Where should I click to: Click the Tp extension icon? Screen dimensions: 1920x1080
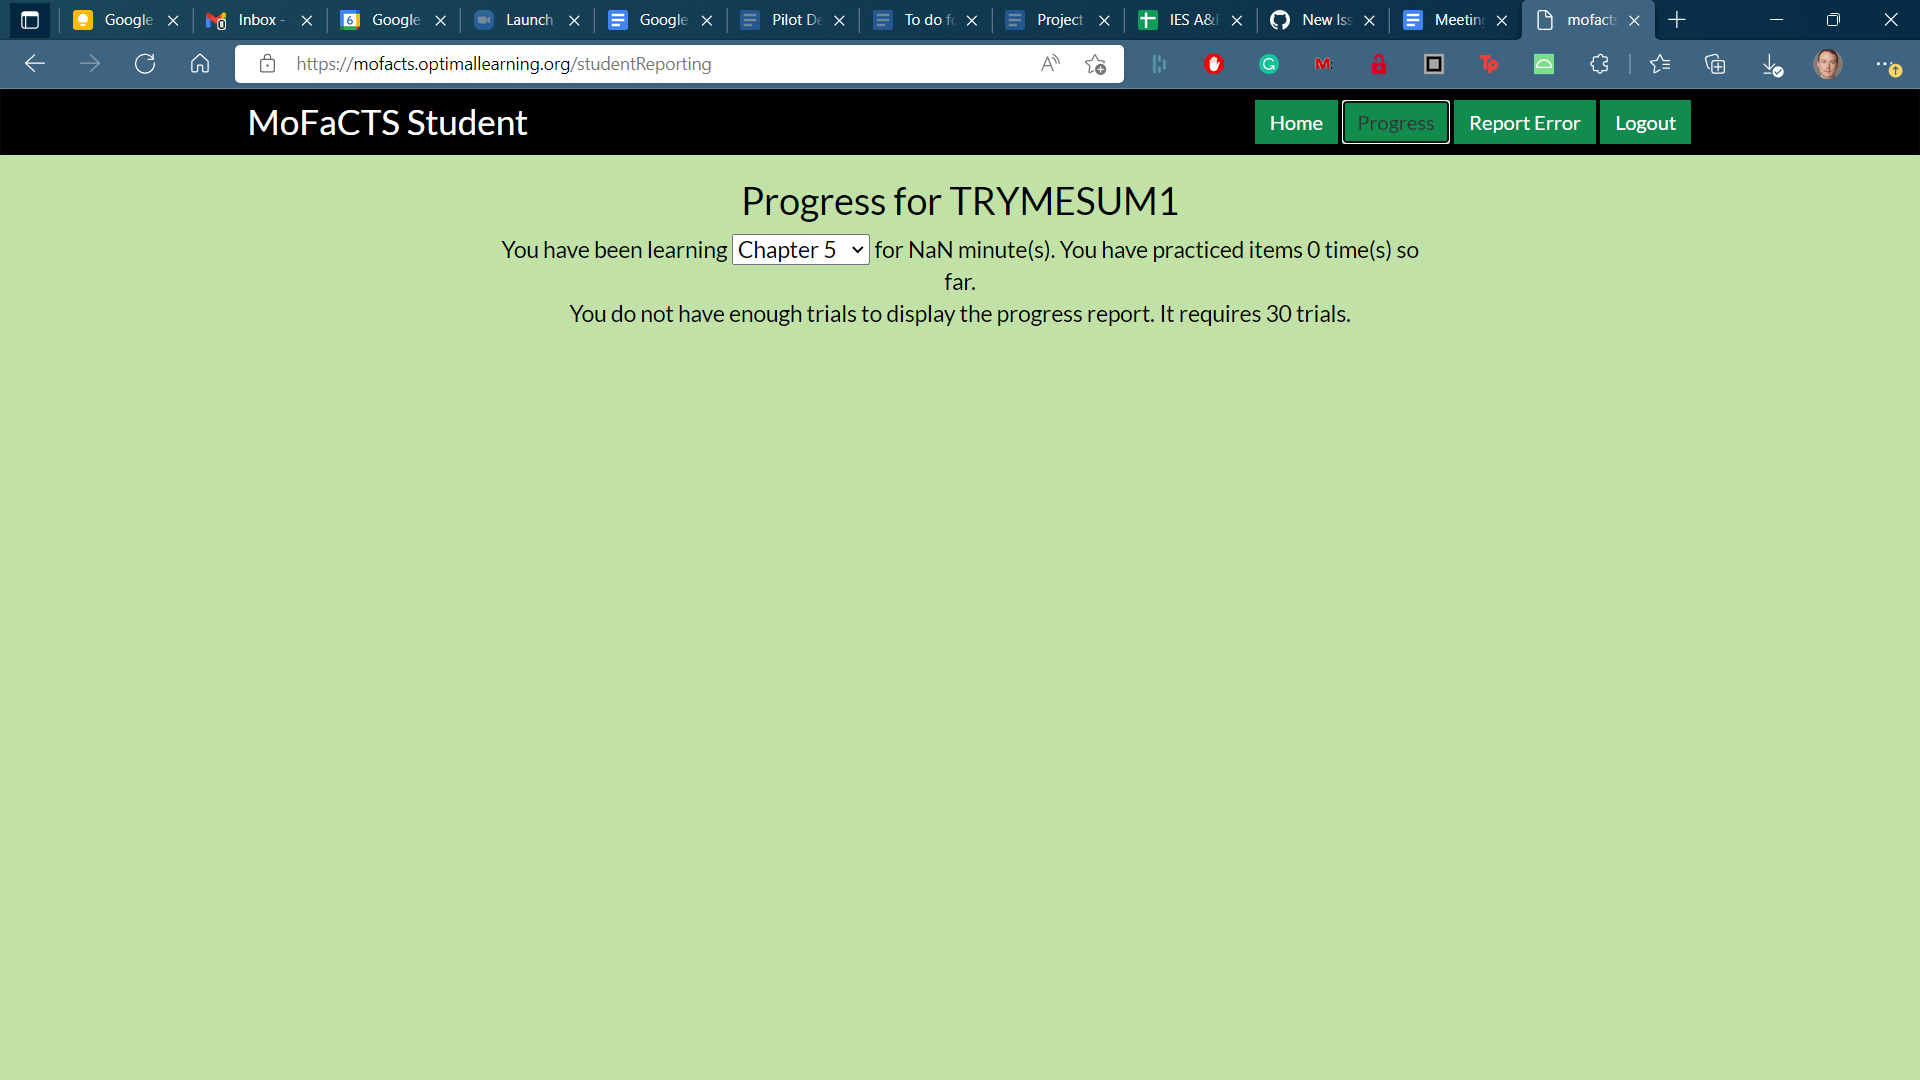tap(1489, 64)
